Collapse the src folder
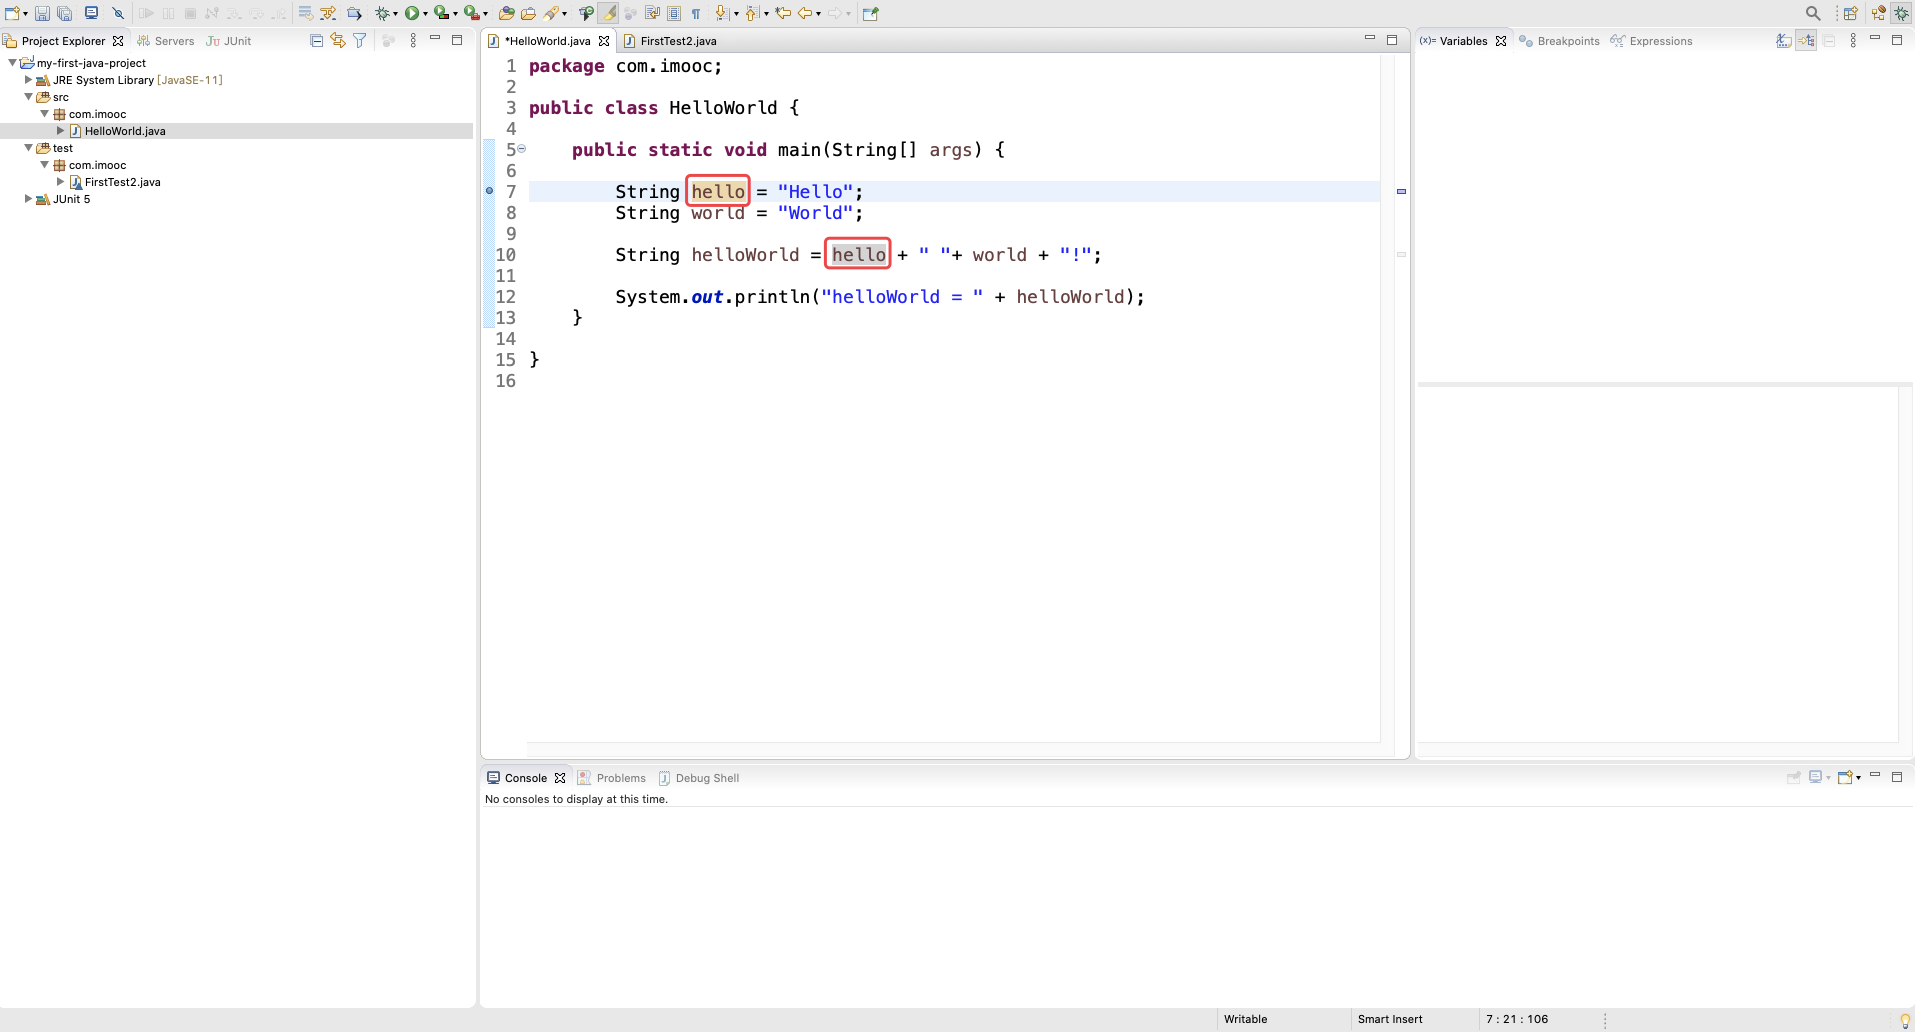This screenshot has height=1032, width=1915. pos(29,96)
